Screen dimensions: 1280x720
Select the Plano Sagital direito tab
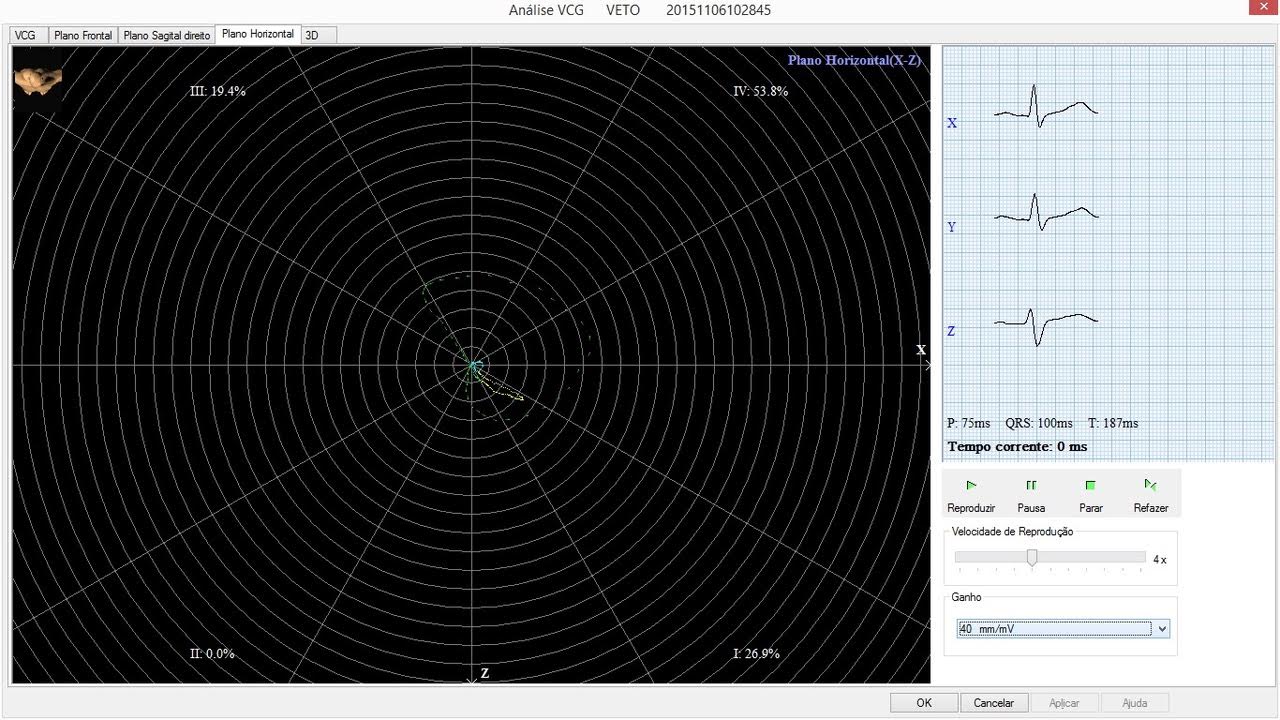[x=167, y=35]
